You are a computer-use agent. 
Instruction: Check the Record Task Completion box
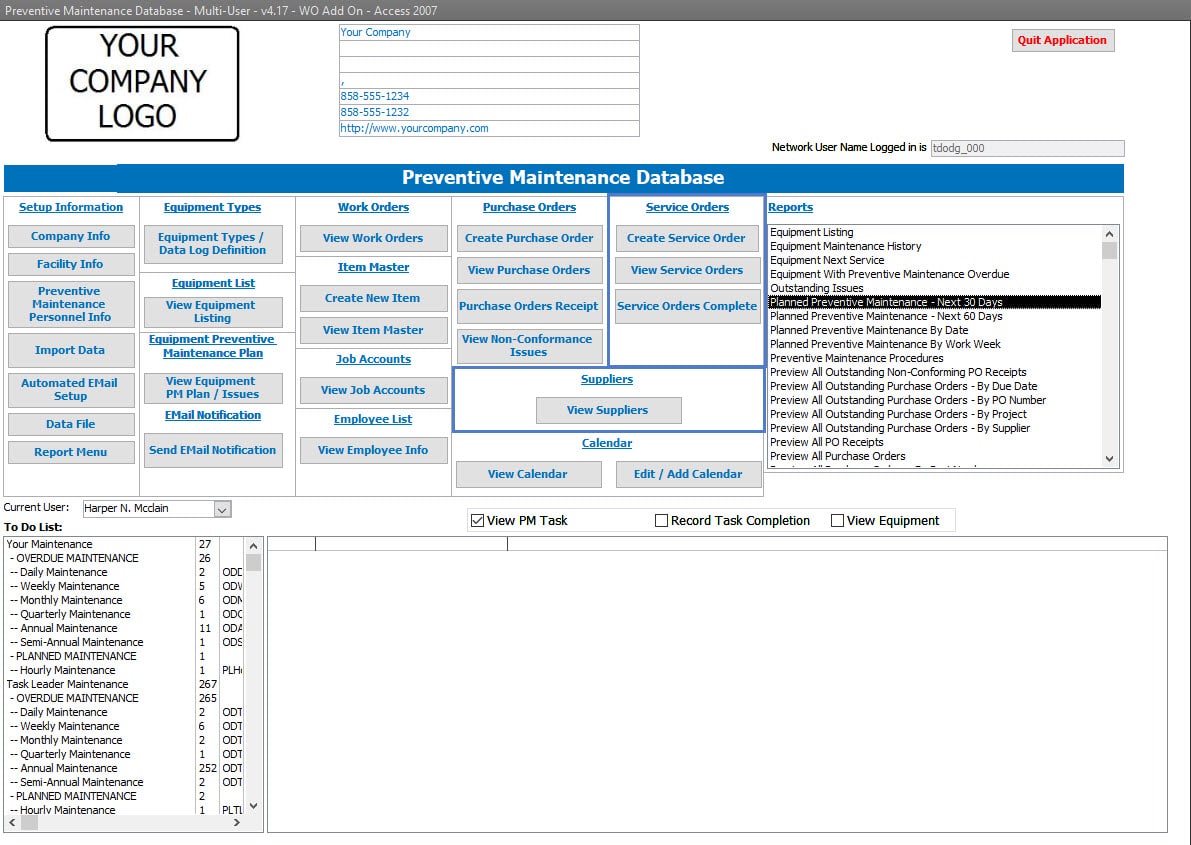point(662,521)
